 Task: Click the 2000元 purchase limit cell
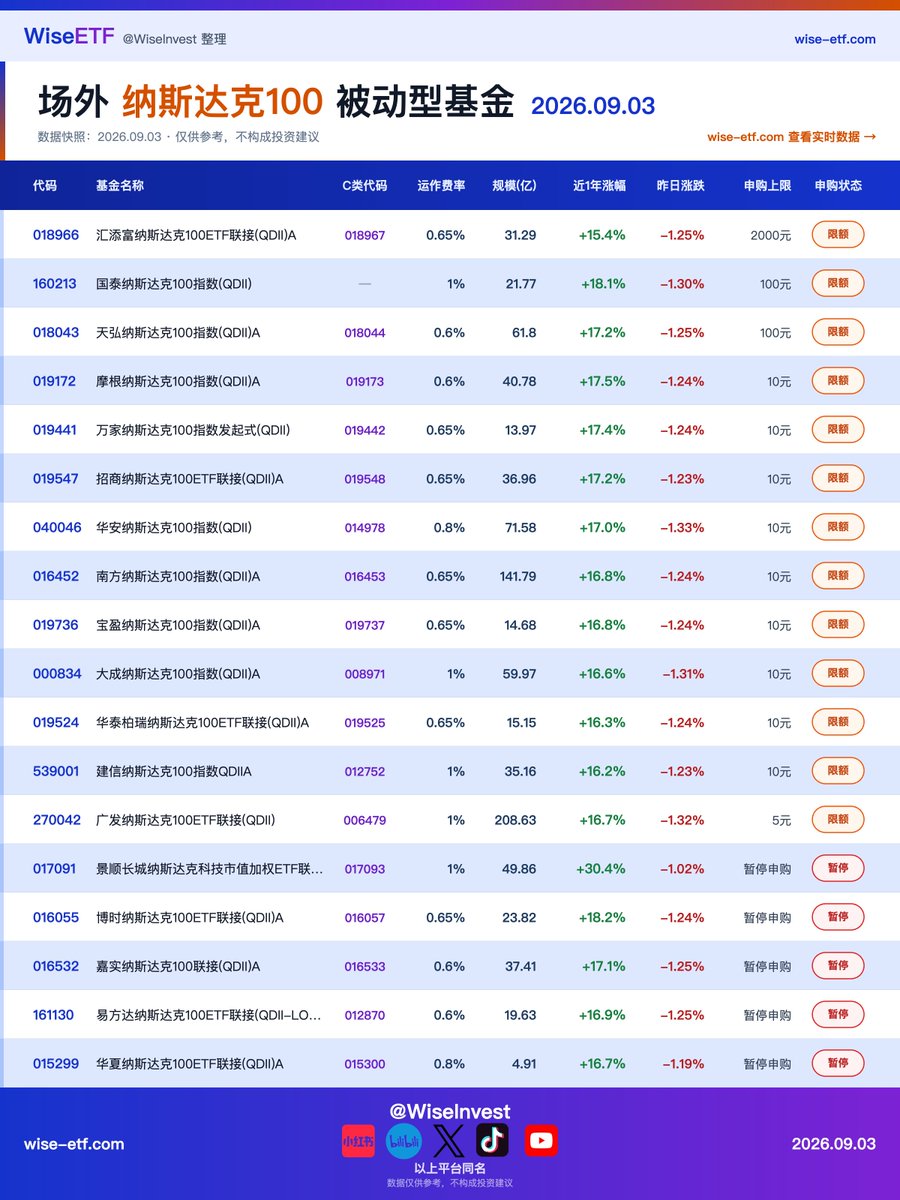[x=771, y=235]
